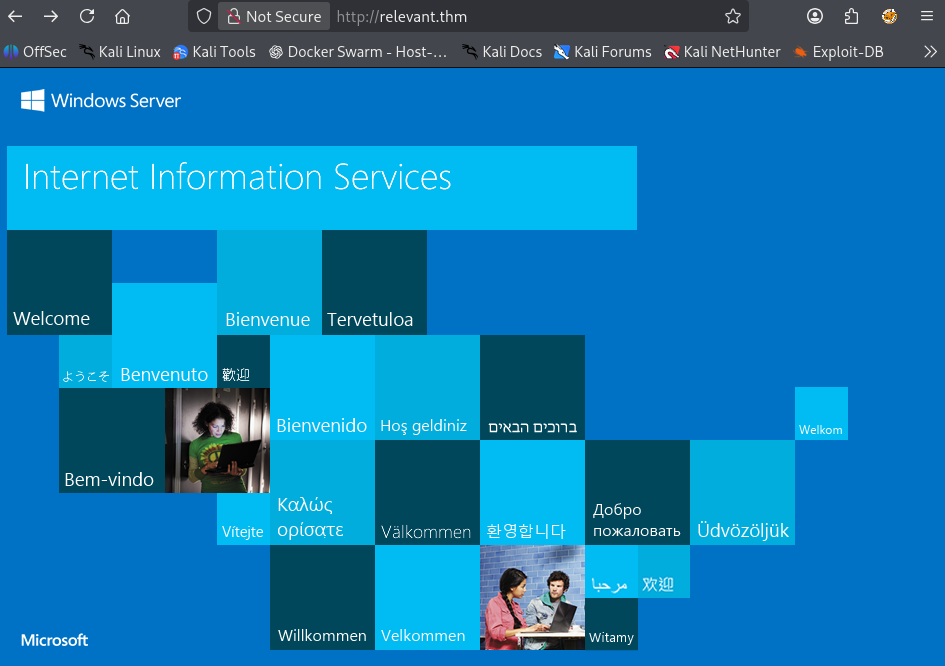The width and height of the screenshot is (945, 666).
Task: Click the Tervetuloa tile
Action: tap(374, 282)
